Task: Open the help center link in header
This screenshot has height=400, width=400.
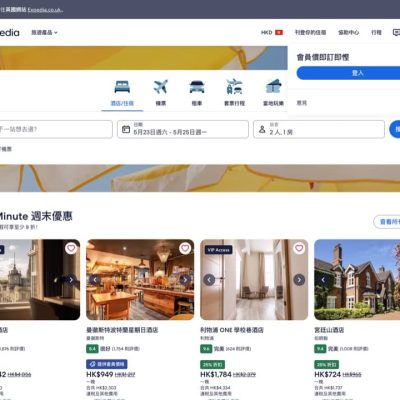Action: point(349,32)
